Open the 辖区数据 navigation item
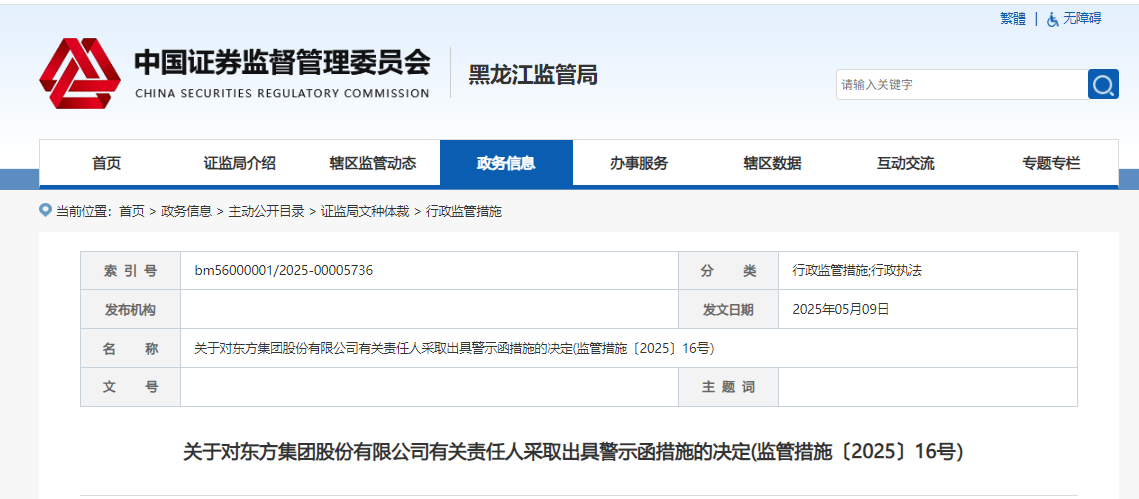 [x=772, y=164]
